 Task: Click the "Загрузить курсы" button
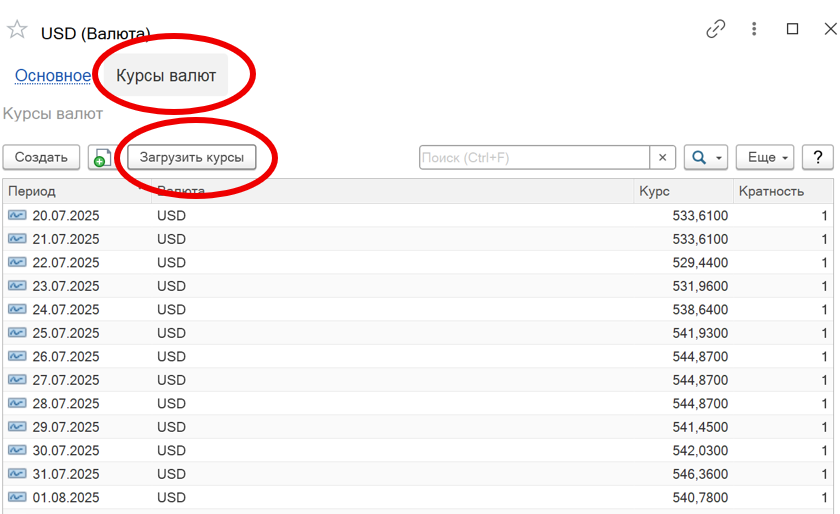(x=192, y=158)
